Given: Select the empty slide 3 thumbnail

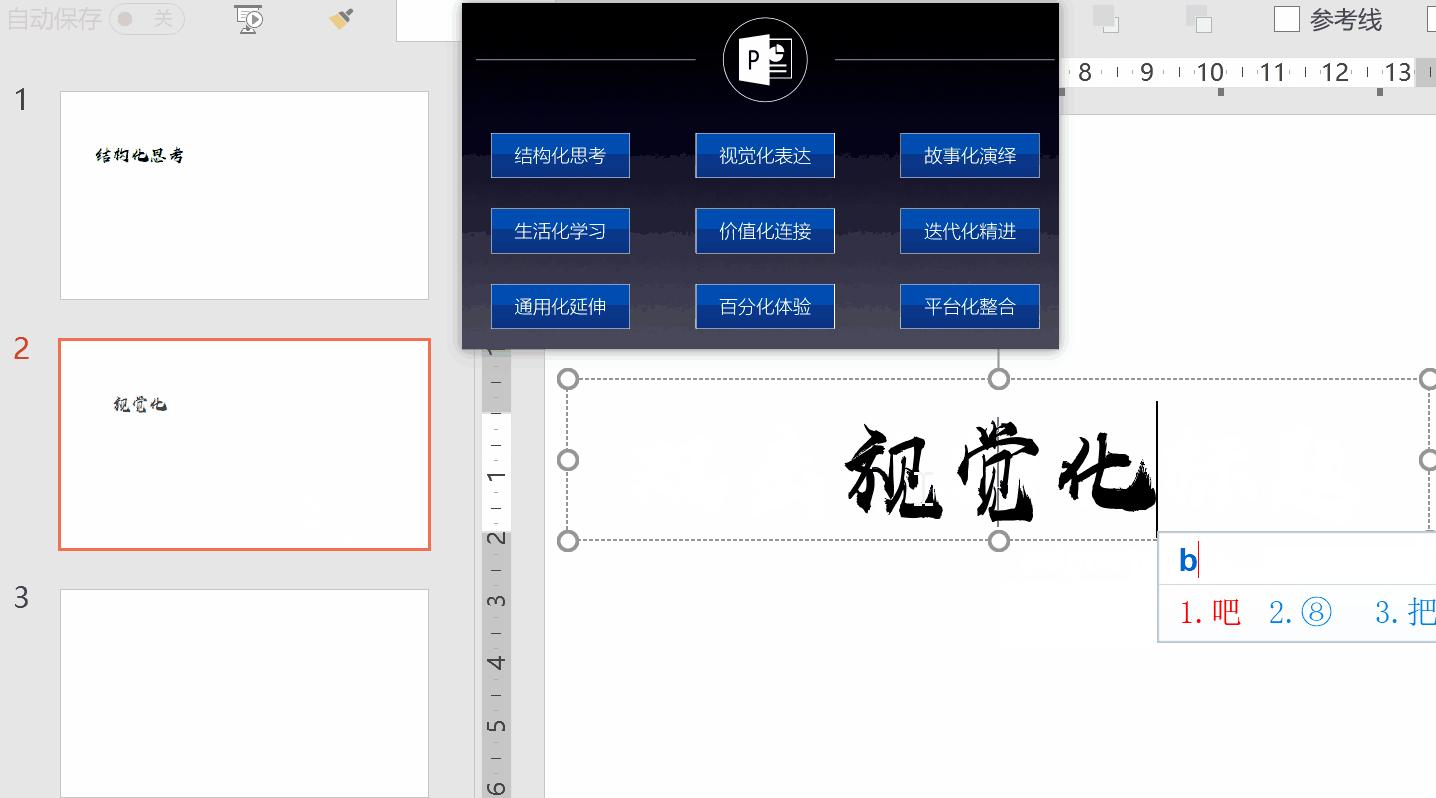Looking at the screenshot, I should pos(244,690).
